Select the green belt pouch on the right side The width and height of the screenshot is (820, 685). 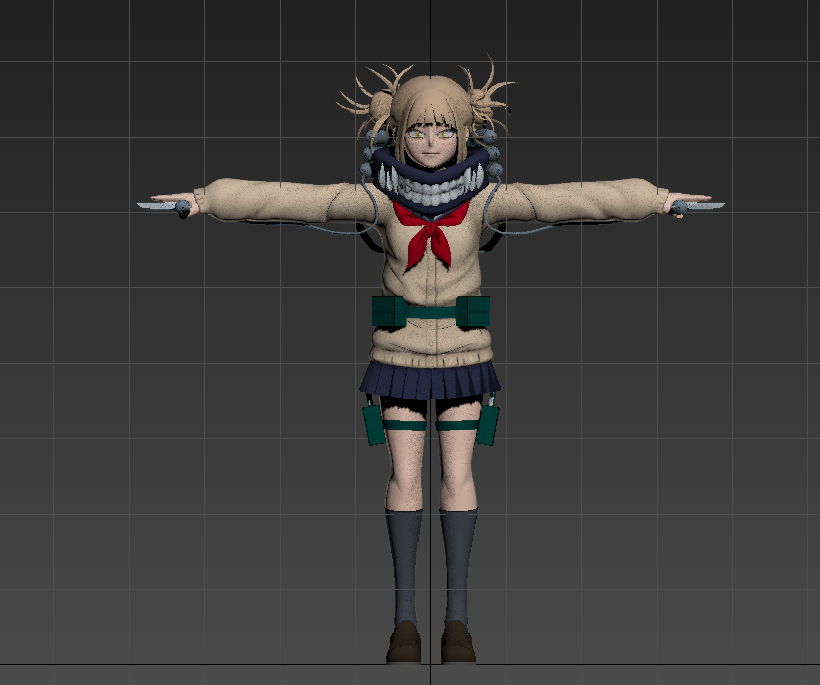(x=473, y=311)
